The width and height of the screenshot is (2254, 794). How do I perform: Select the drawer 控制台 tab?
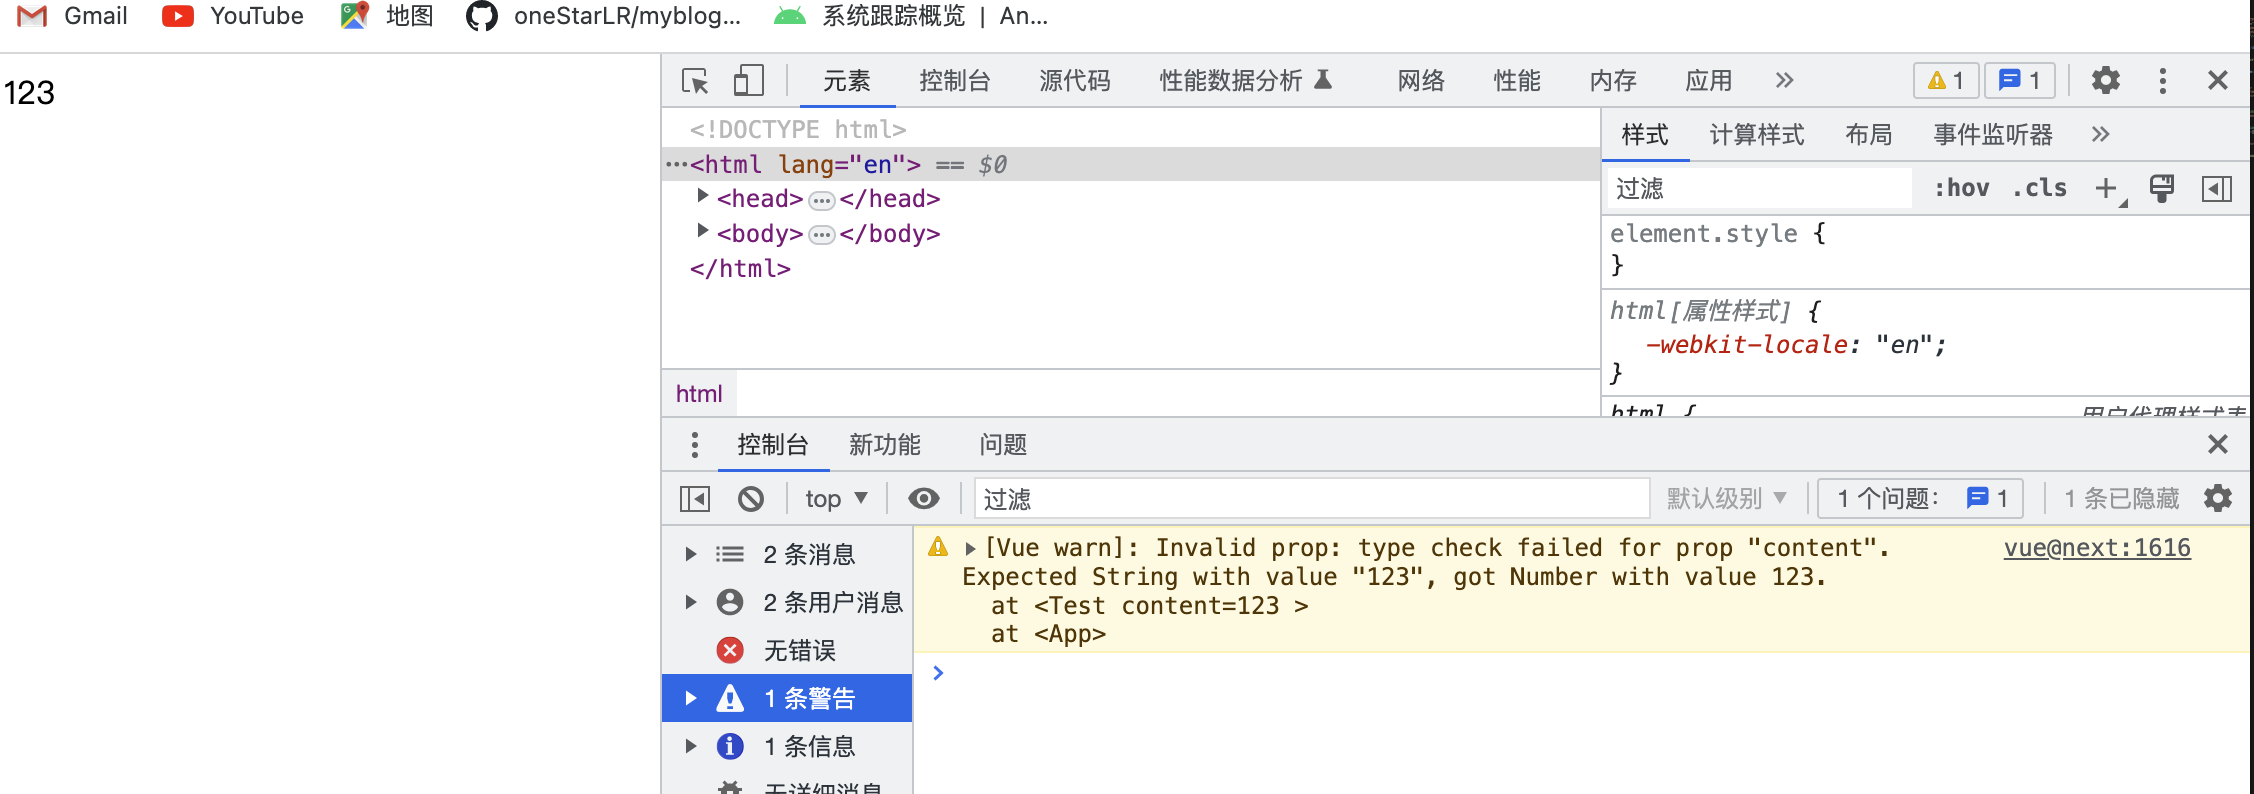[773, 445]
